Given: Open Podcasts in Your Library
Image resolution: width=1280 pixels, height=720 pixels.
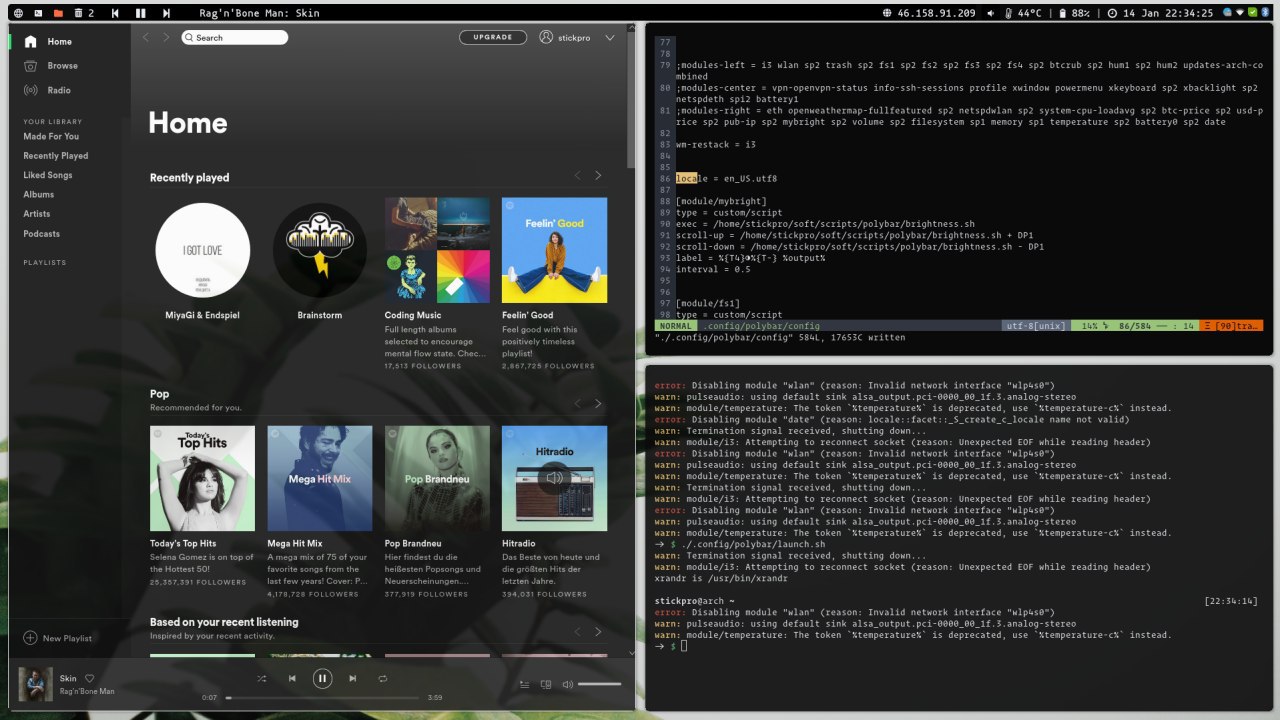Looking at the screenshot, I should (42, 234).
